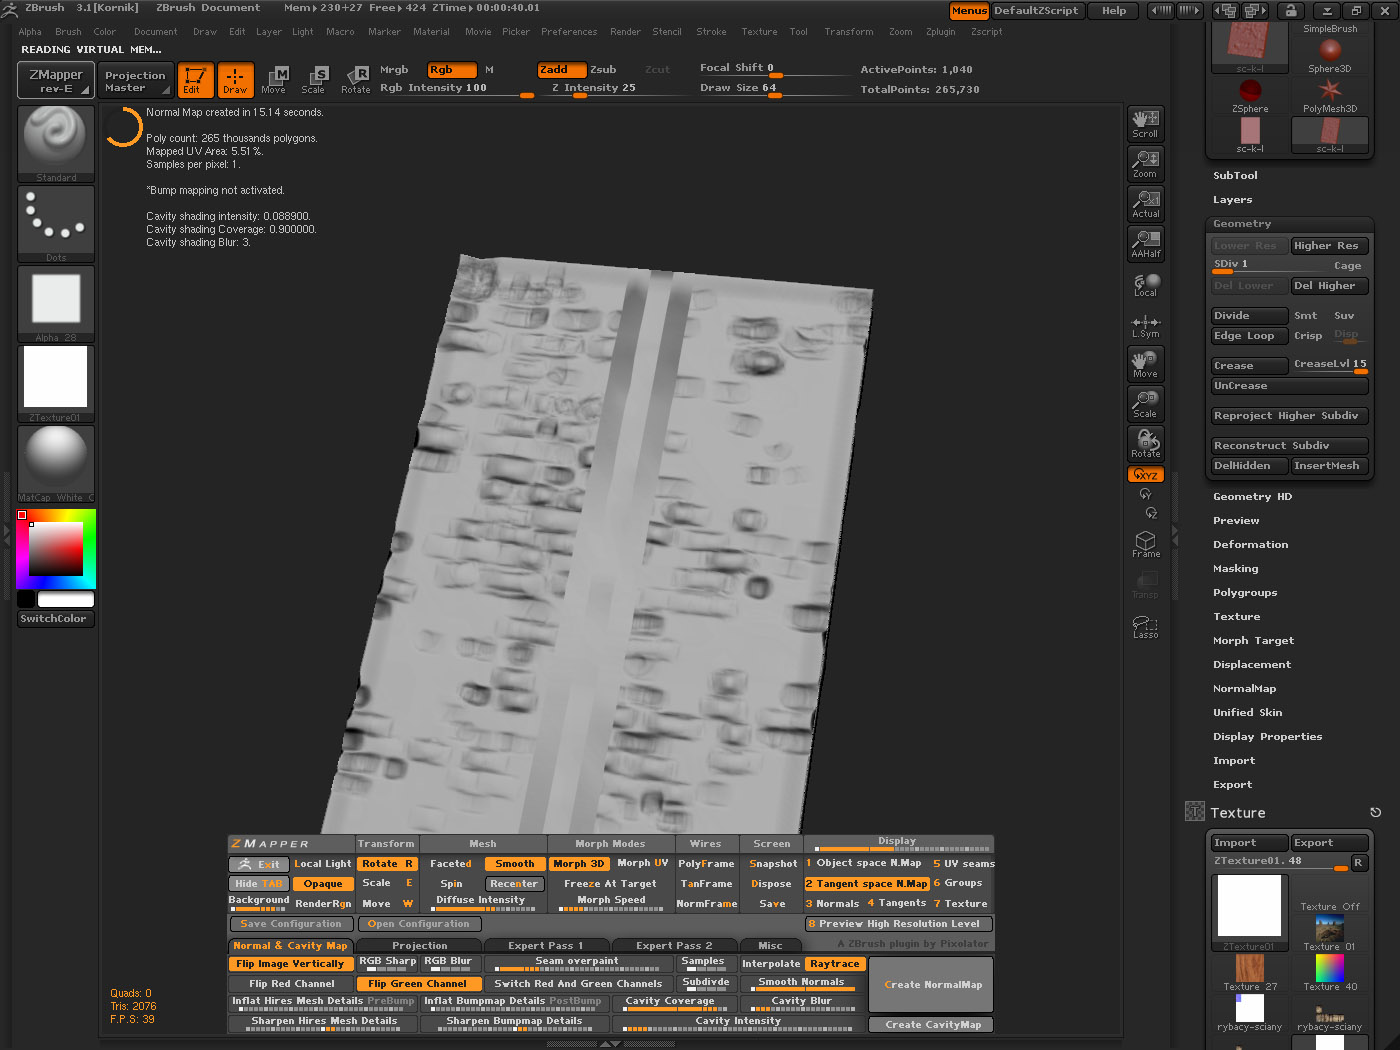Screen dimensions: 1400x1050
Task: Activate the Frame mesh icon
Action: (1145, 544)
